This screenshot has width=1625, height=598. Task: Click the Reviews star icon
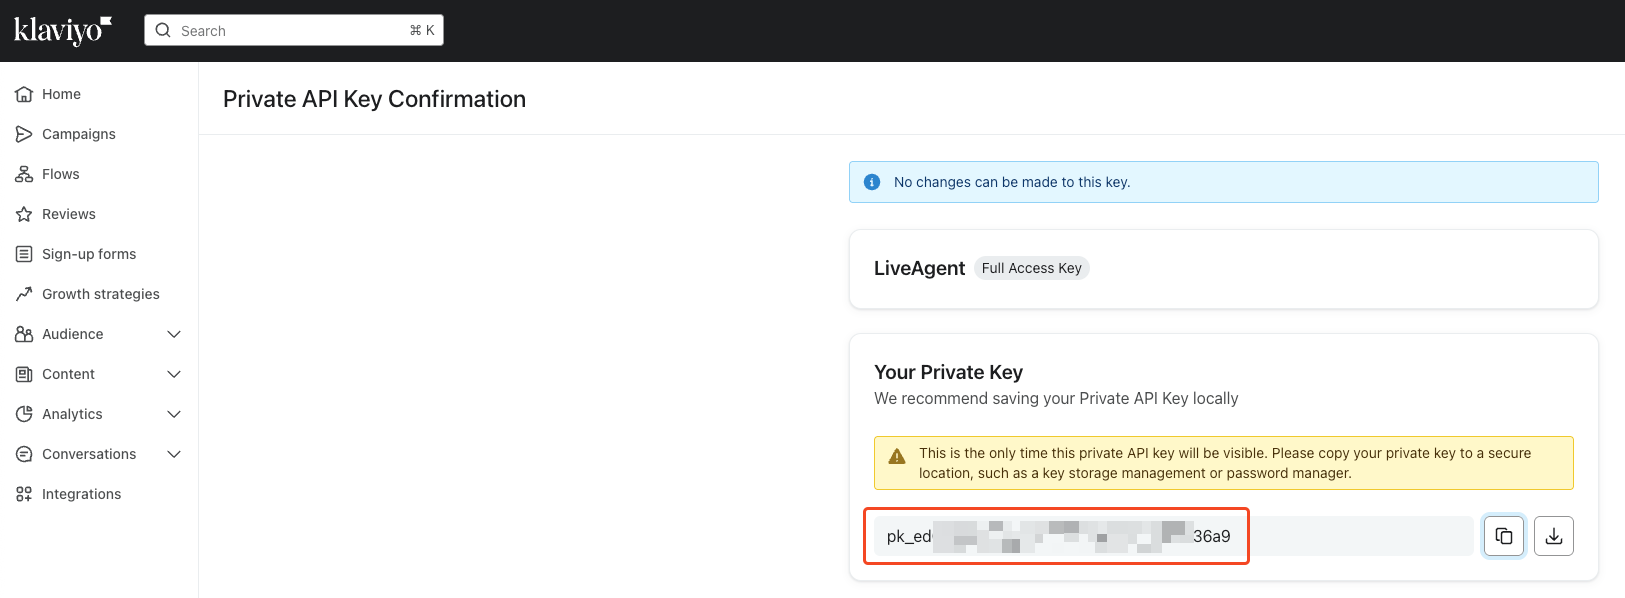pos(24,214)
